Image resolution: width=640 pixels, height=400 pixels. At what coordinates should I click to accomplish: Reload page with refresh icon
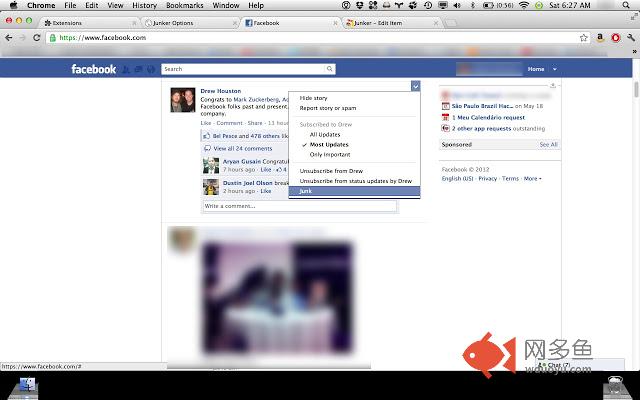(x=38, y=38)
